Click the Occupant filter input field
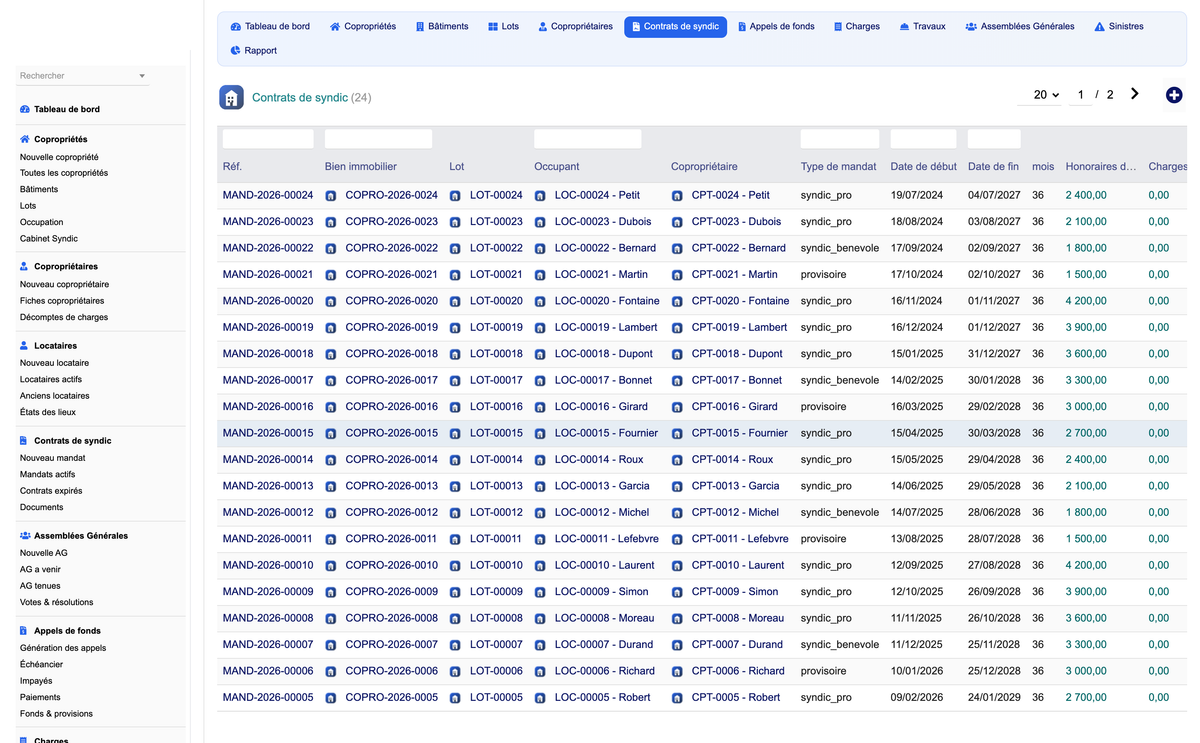The image size is (1200, 743). coord(587,139)
